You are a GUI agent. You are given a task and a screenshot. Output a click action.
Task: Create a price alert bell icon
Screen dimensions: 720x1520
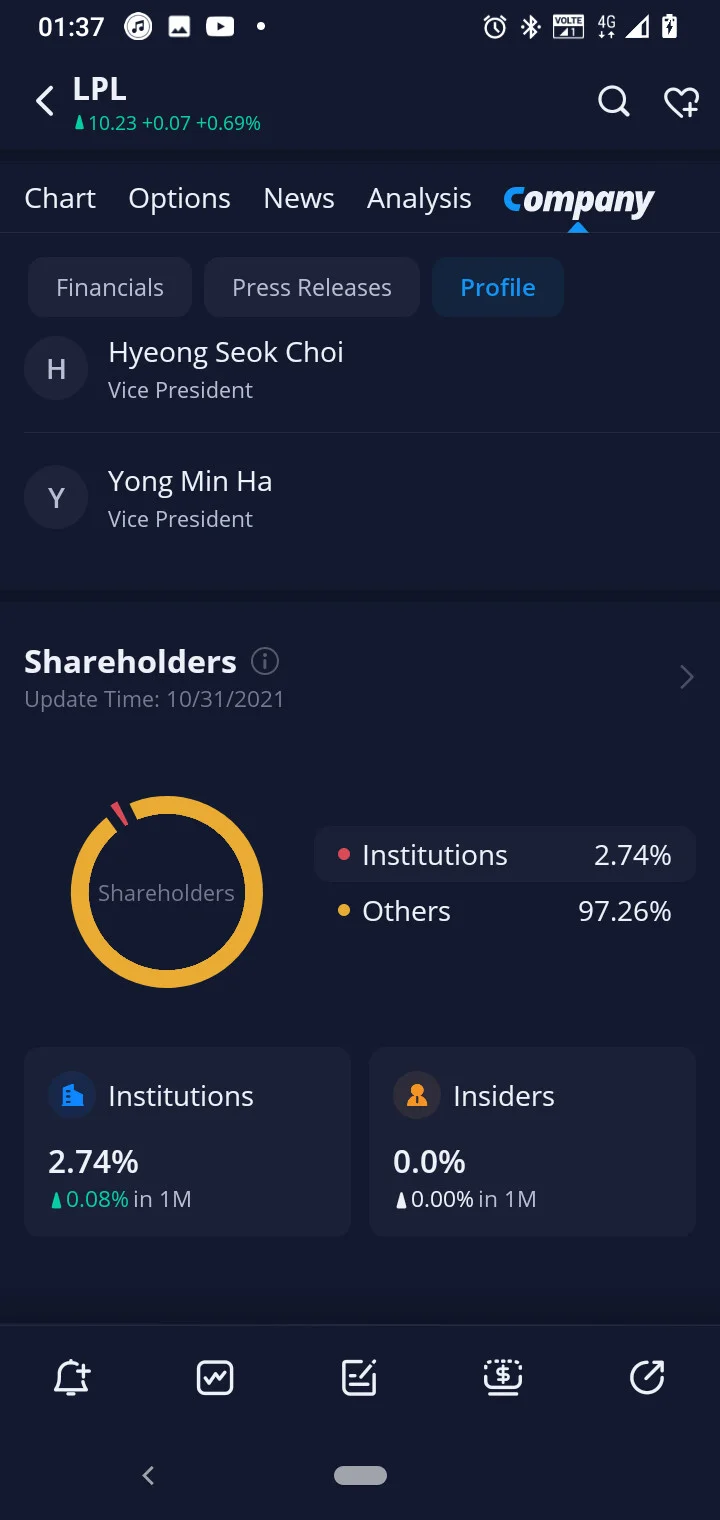coord(72,1378)
